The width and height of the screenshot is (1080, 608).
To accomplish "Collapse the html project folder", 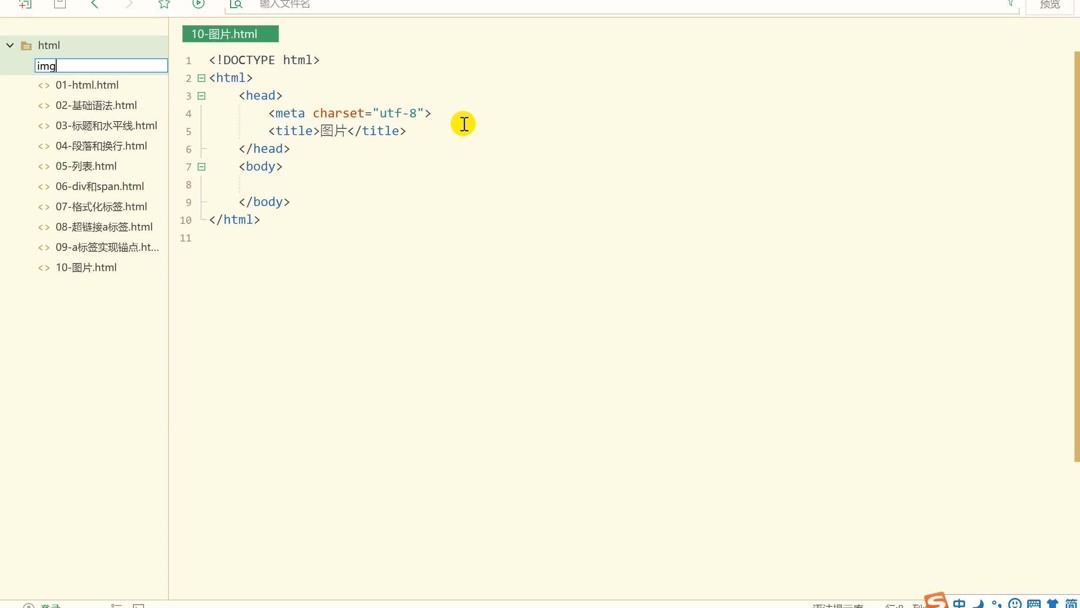I will 10,46.
